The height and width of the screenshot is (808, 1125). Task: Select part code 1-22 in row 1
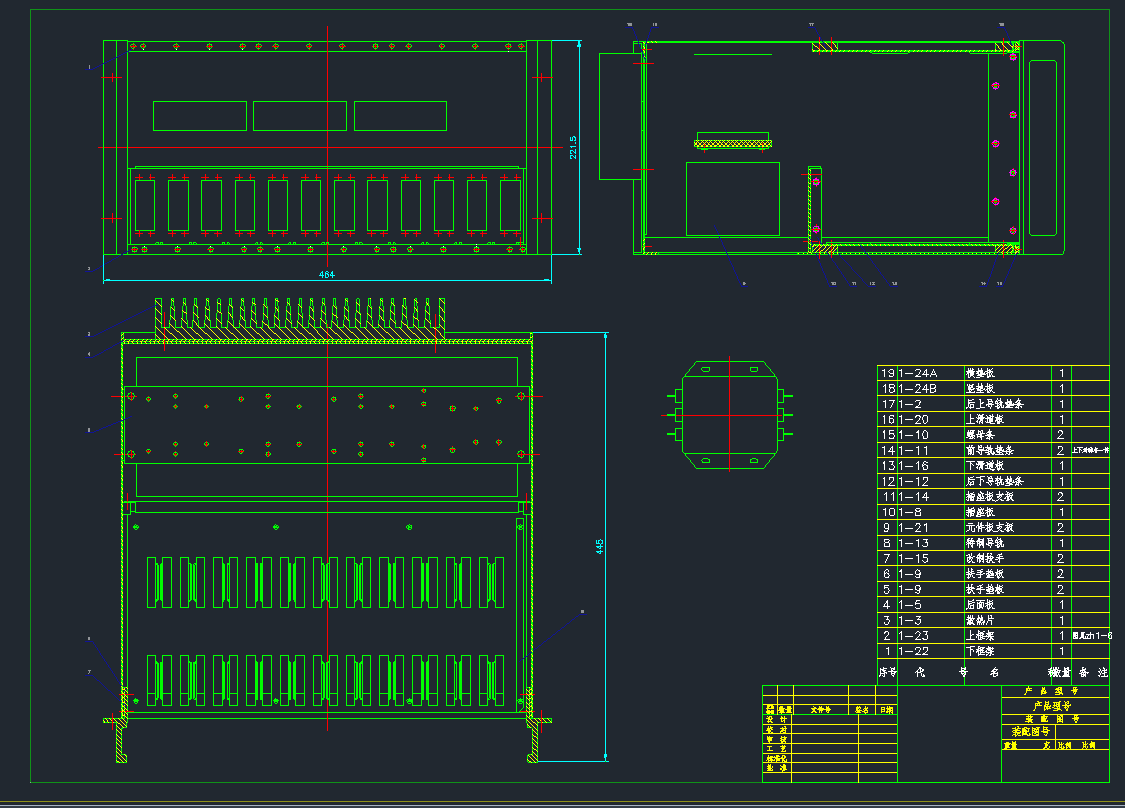tap(914, 651)
